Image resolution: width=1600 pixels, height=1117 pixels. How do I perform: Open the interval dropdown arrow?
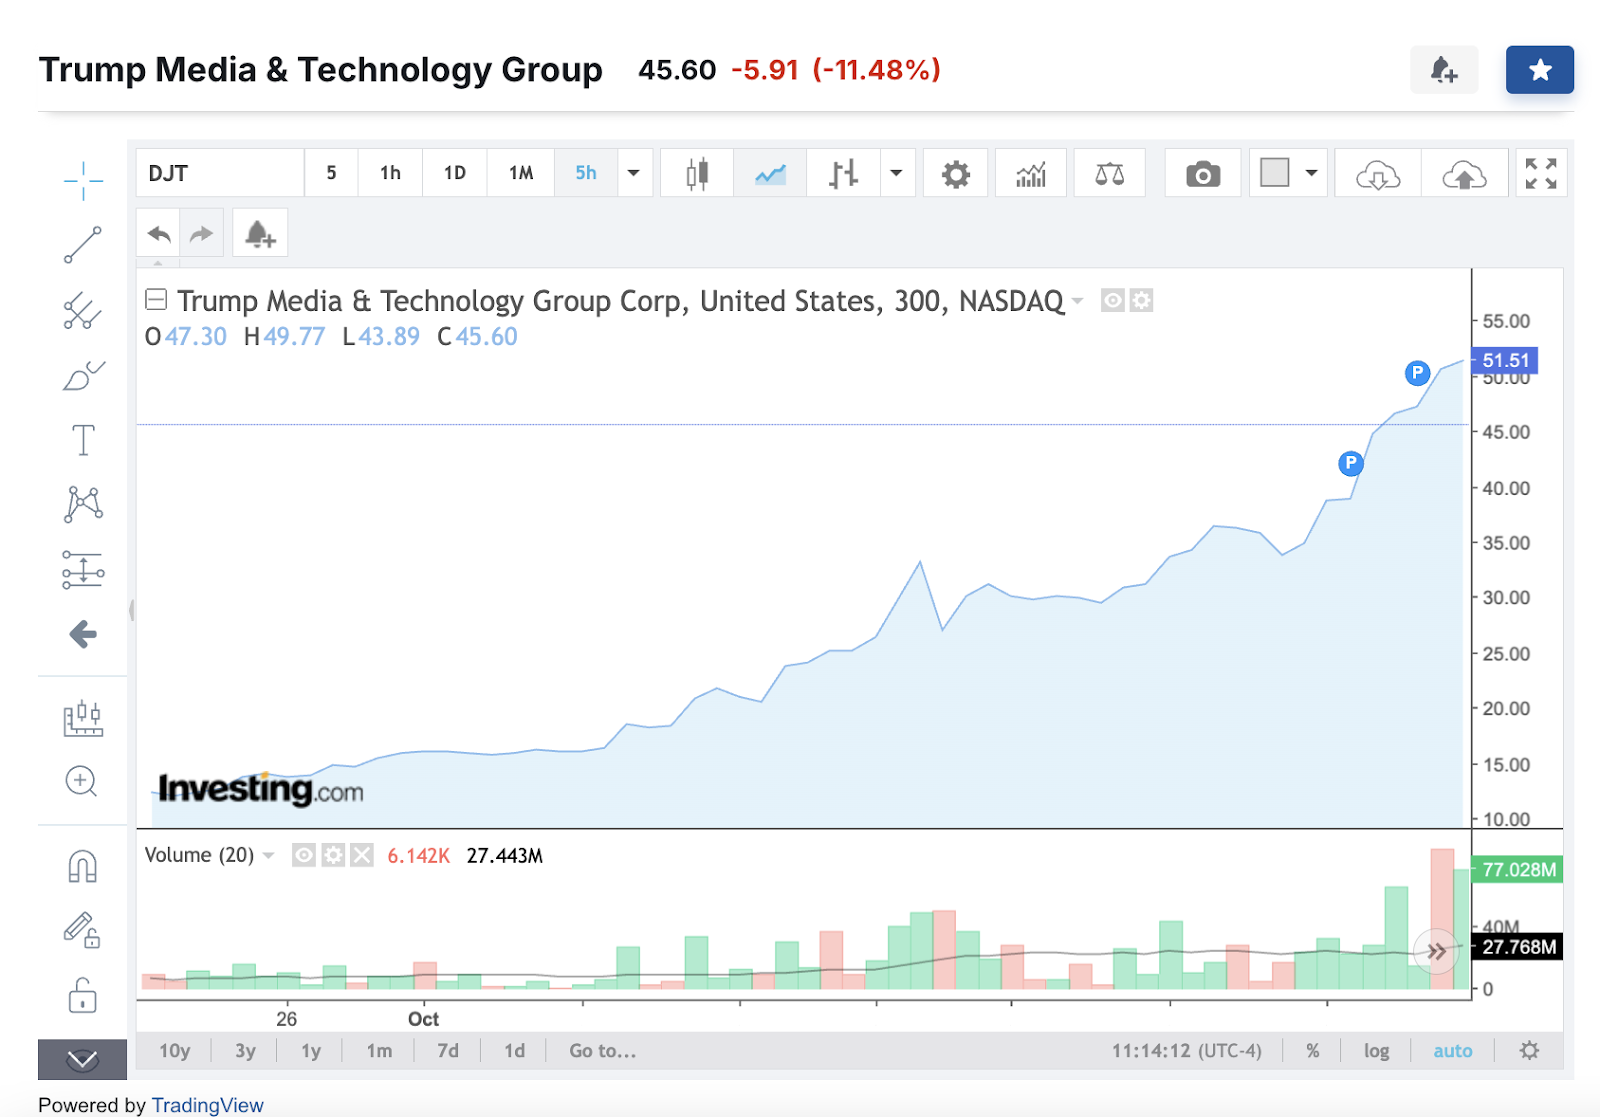click(x=634, y=173)
